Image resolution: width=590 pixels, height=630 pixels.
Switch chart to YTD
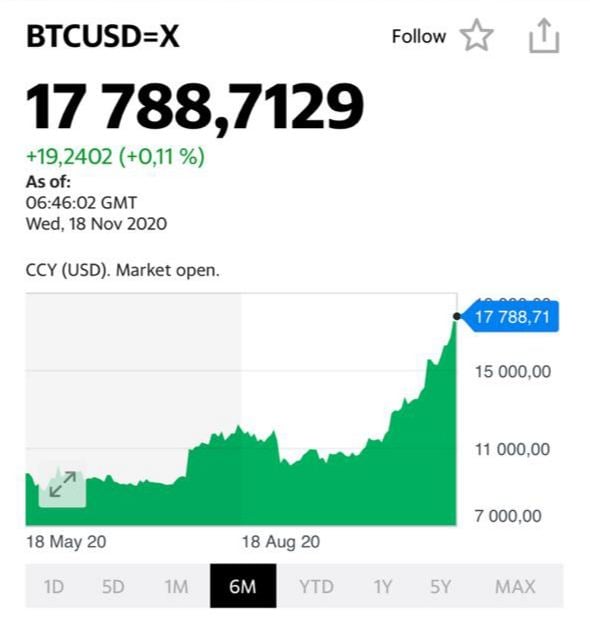(316, 587)
